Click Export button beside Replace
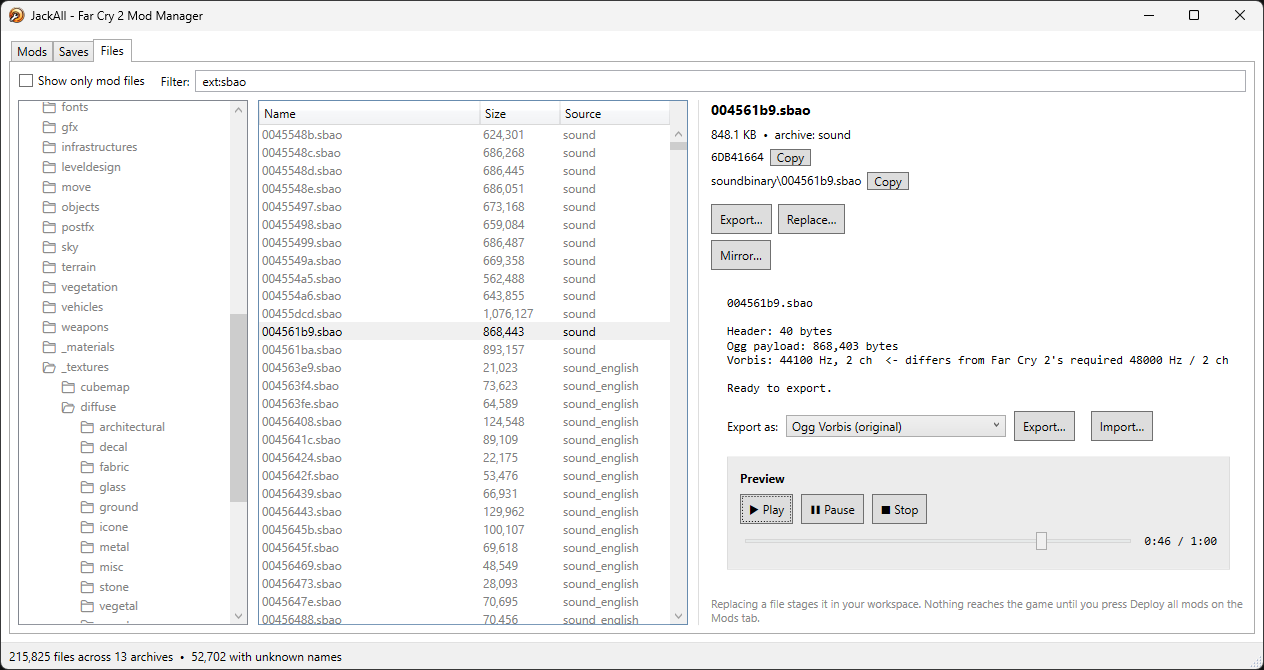 click(741, 219)
